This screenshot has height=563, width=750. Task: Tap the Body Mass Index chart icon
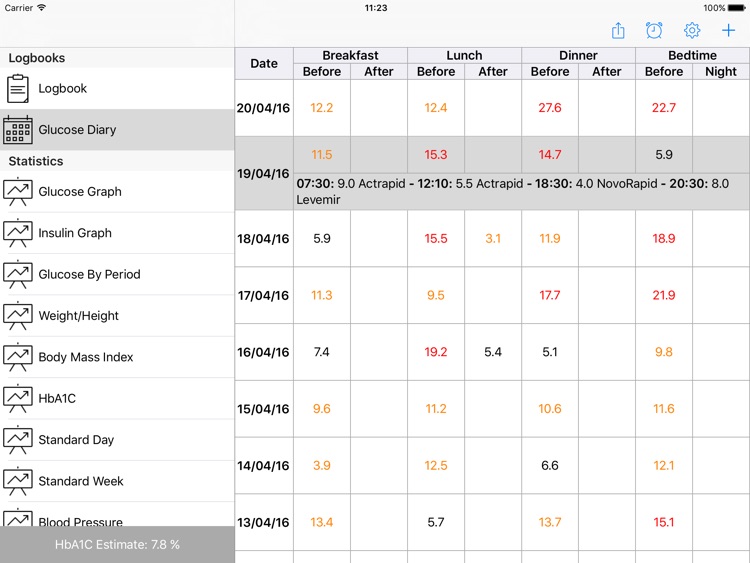[x=18, y=357]
